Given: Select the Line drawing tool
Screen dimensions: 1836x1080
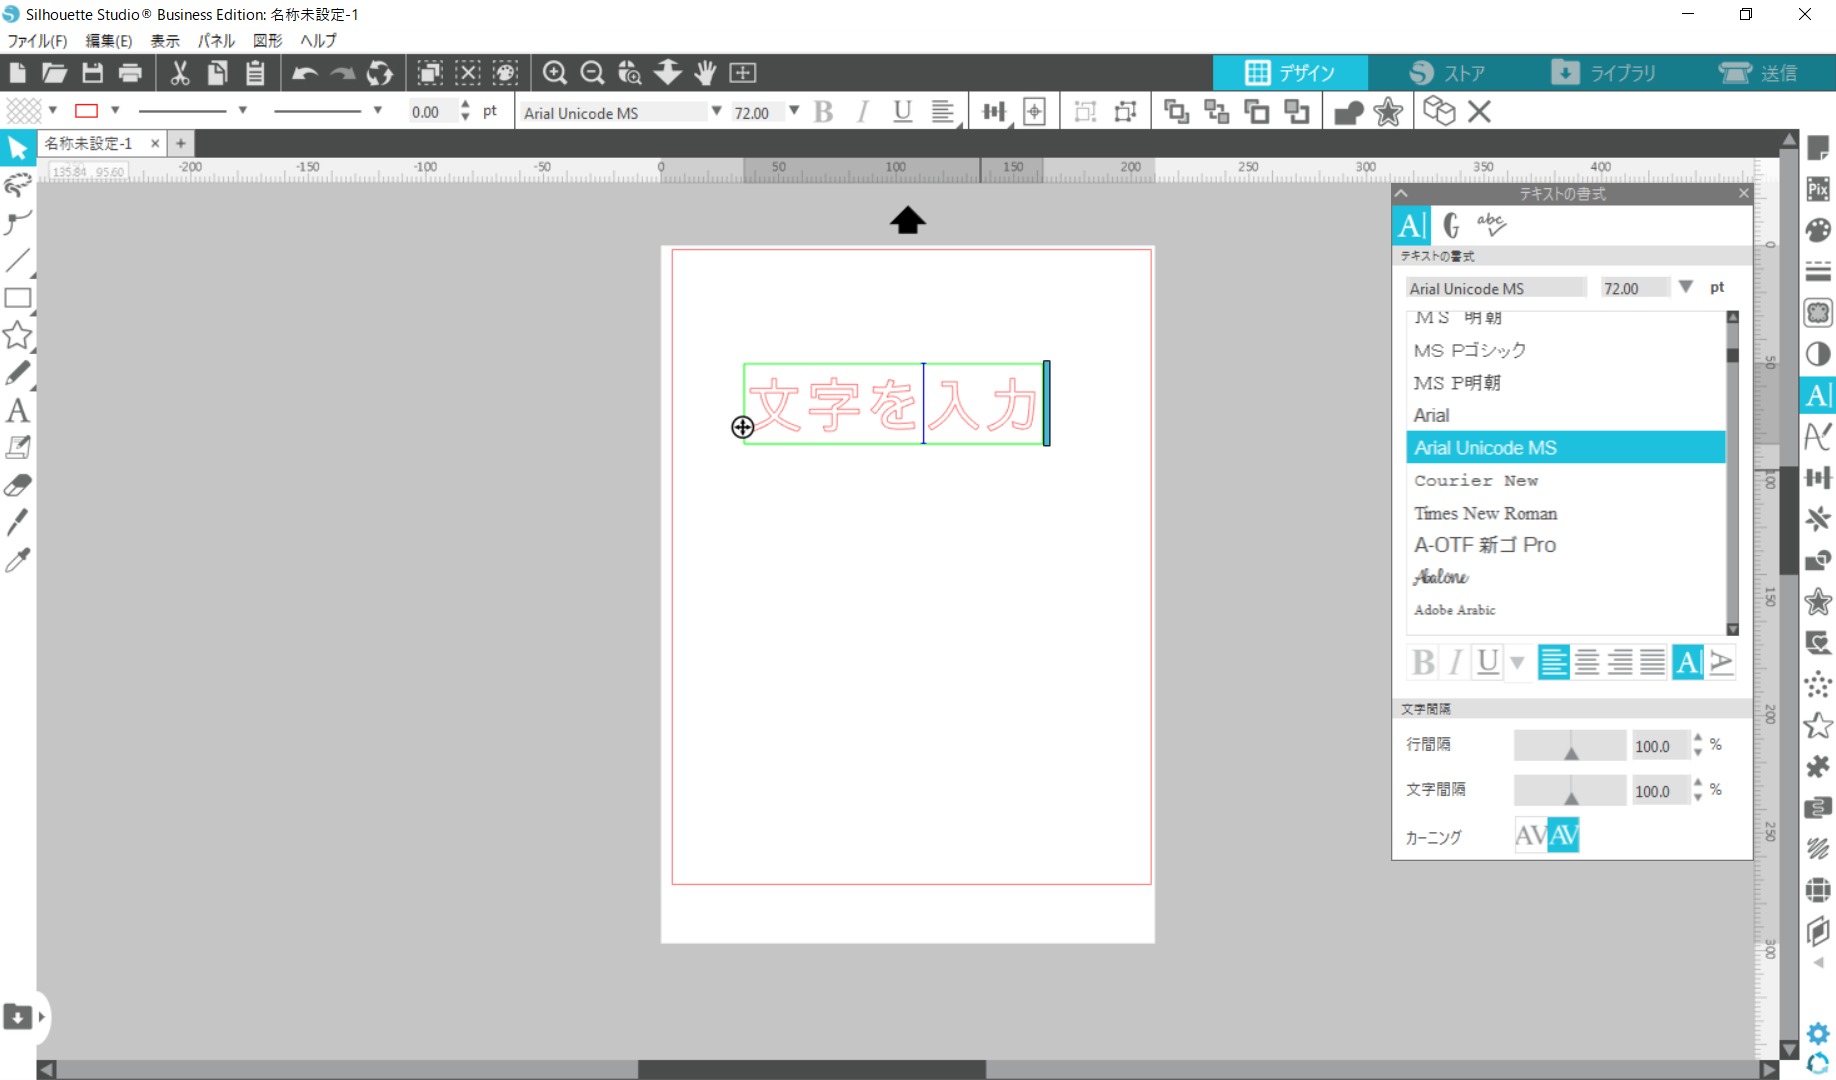Looking at the screenshot, I should click(x=17, y=260).
